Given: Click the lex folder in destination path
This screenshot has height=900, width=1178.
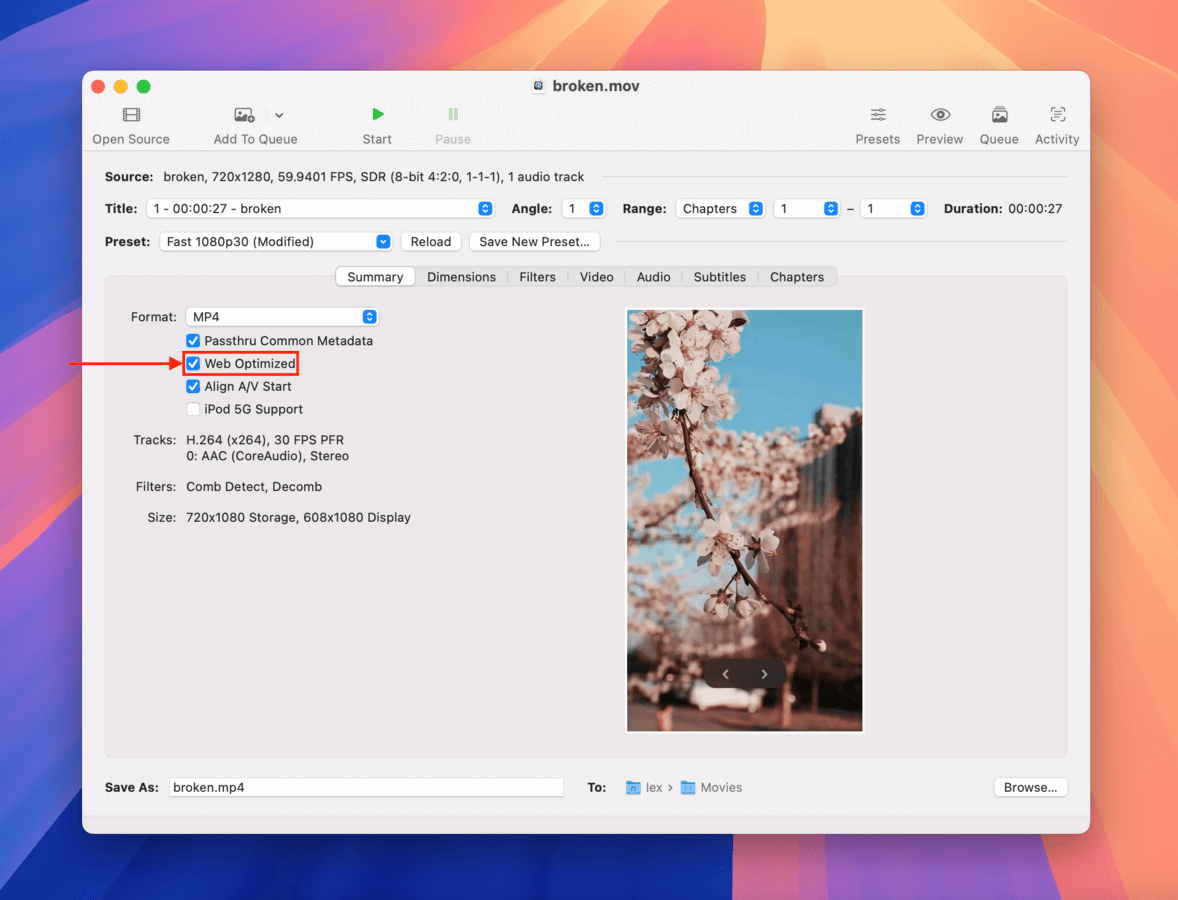Looking at the screenshot, I should 645,787.
